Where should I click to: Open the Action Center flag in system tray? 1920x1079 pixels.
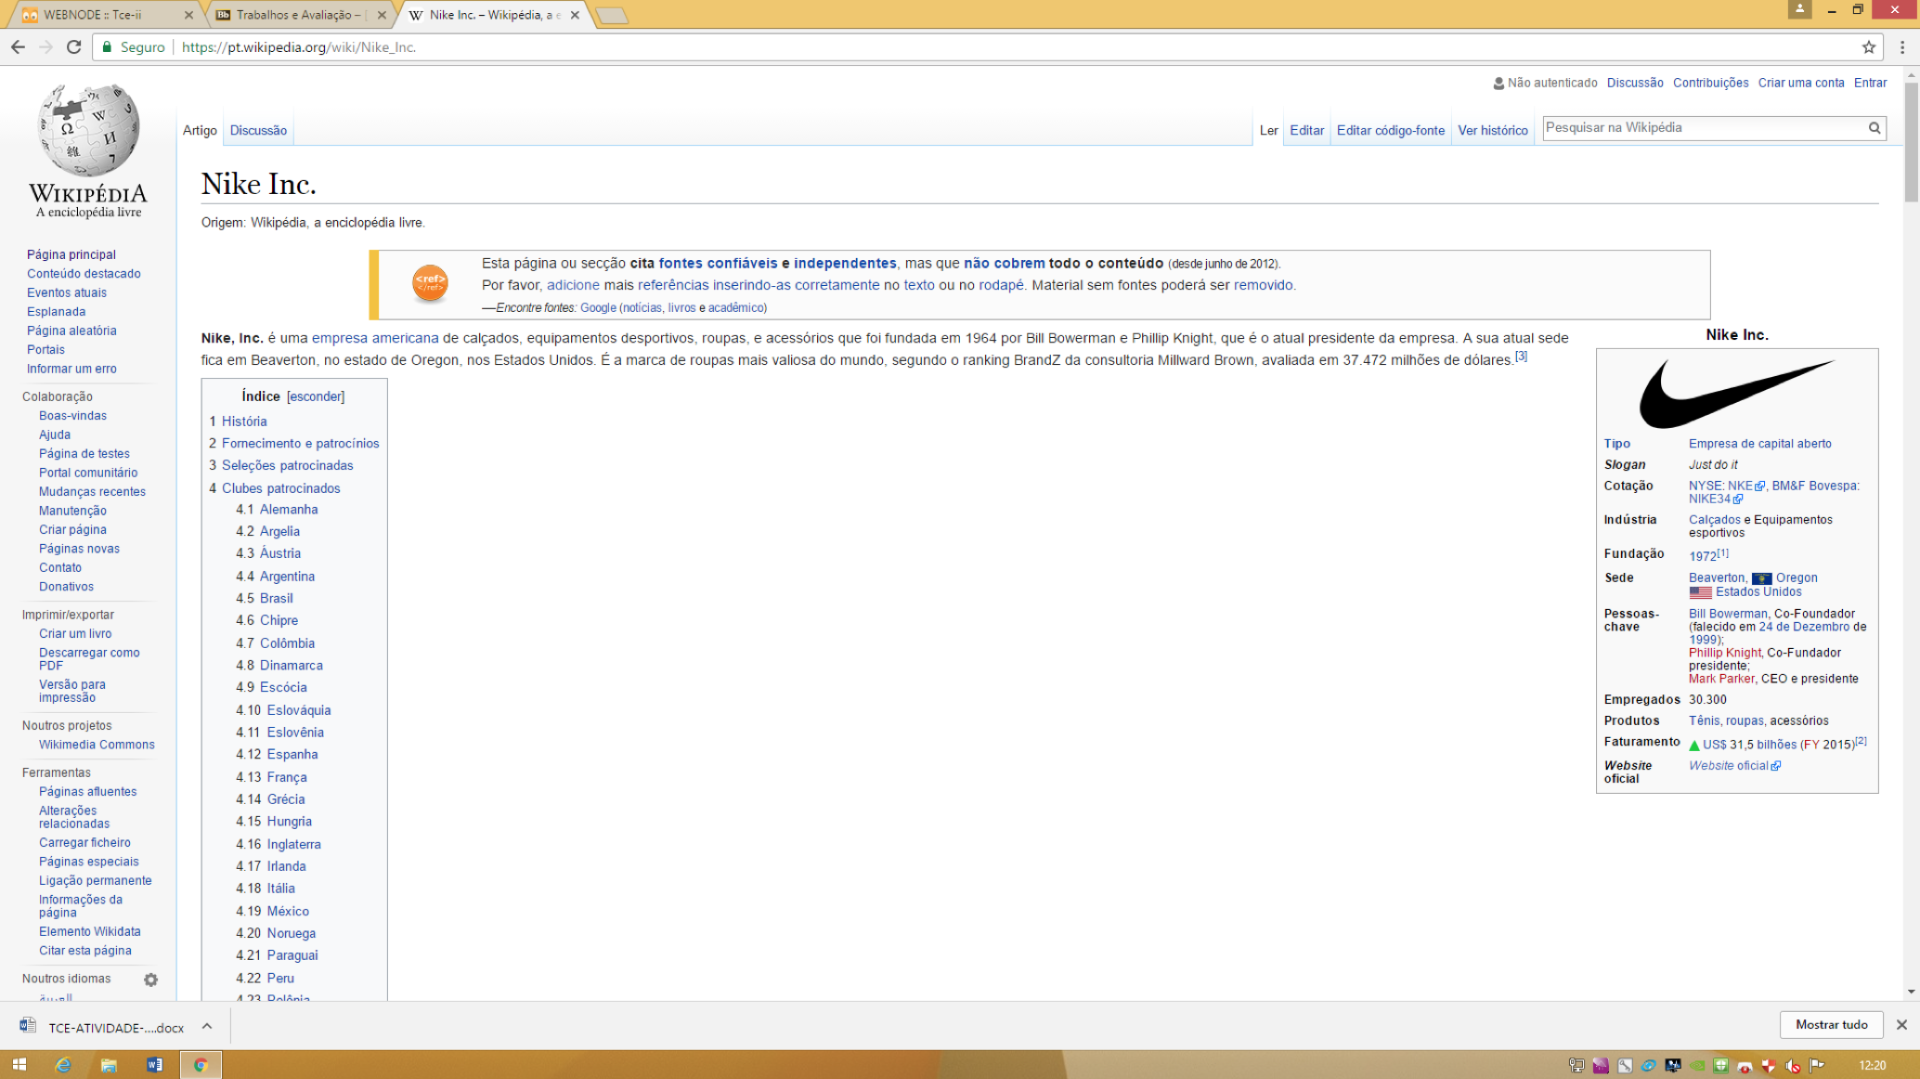click(1817, 1065)
